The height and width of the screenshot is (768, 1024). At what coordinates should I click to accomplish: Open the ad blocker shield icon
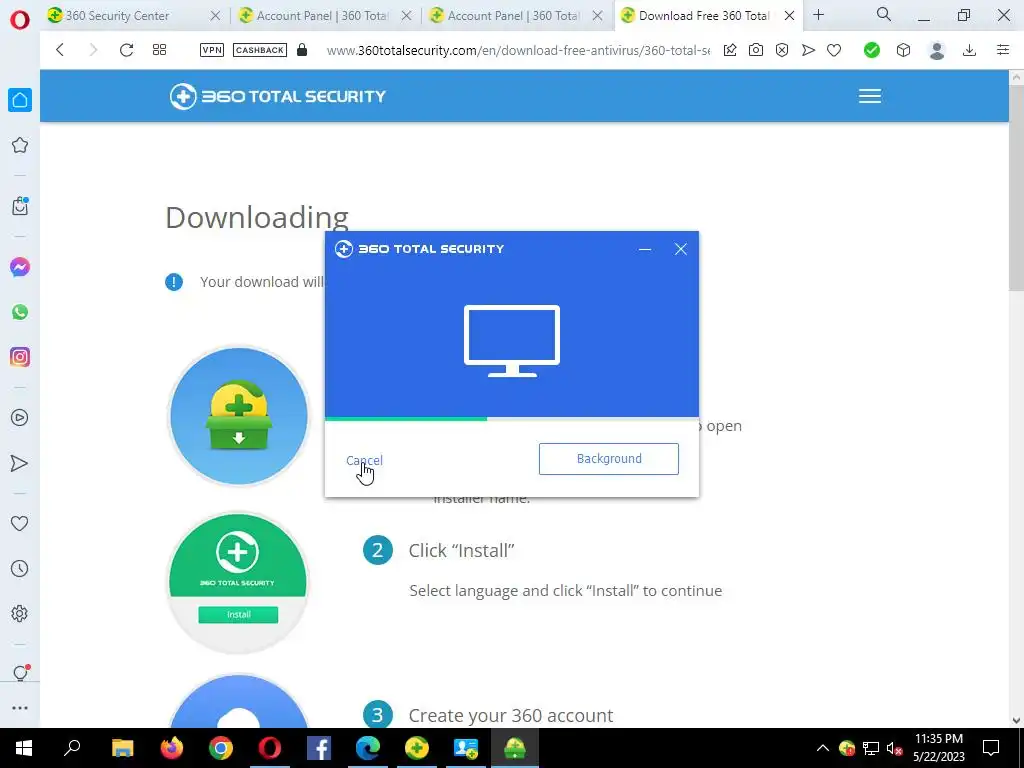point(782,50)
